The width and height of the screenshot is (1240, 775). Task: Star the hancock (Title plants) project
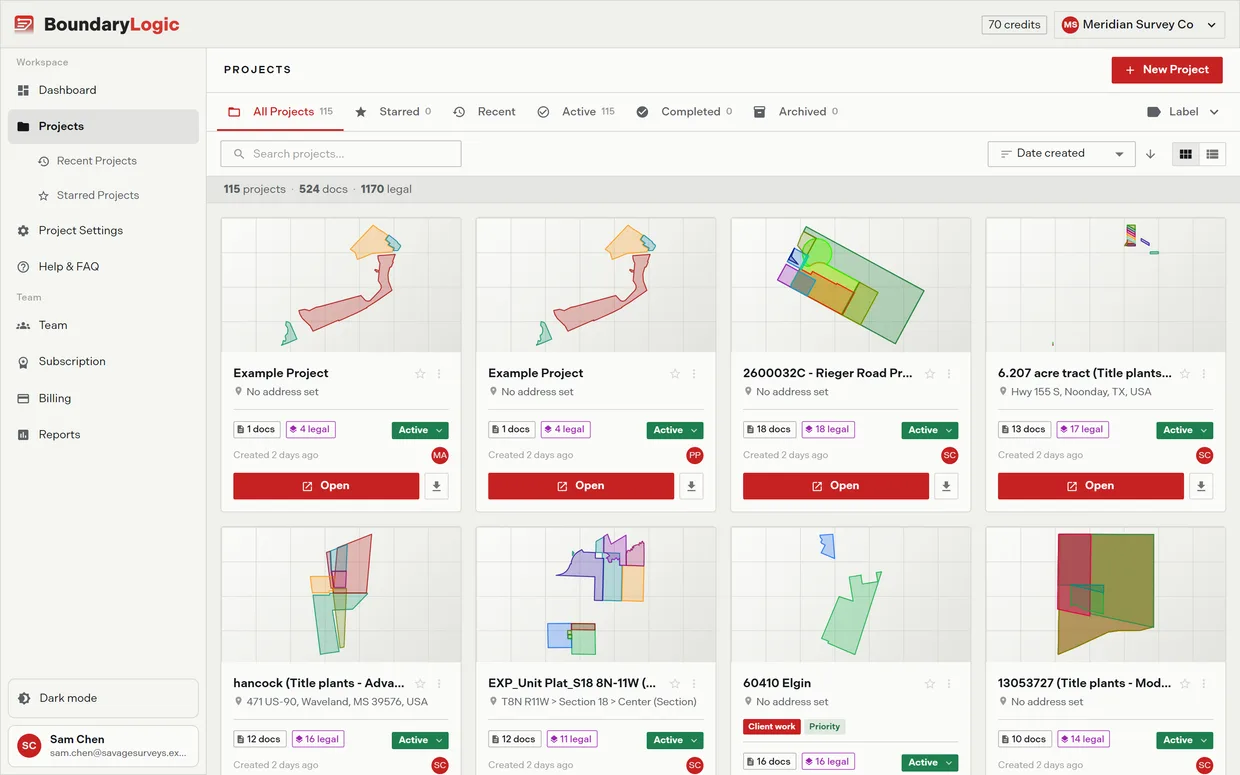coord(420,684)
